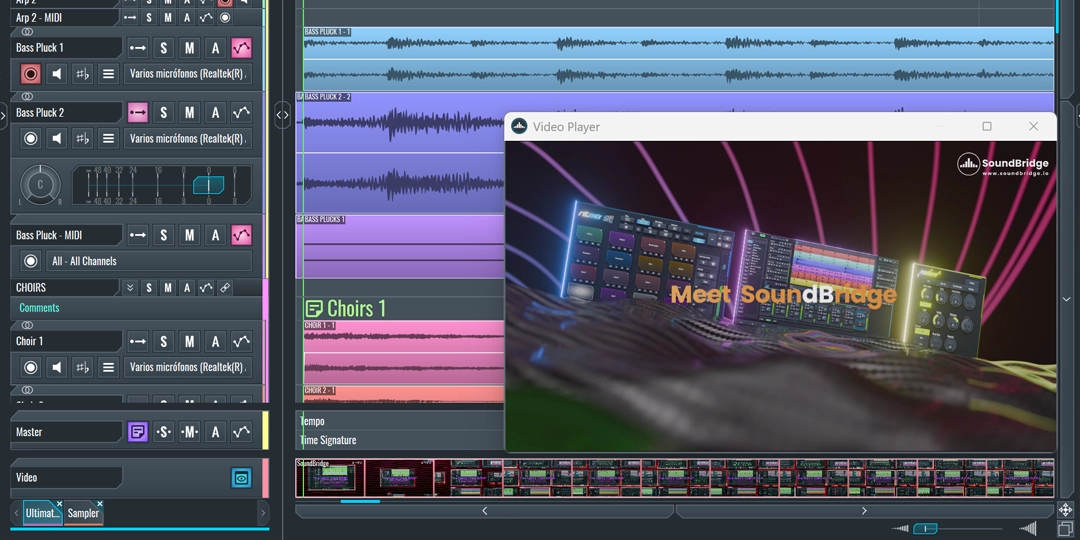Open the input device dropdown of Bass Pluck 1
This screenshot has width=1080, height=540.
pyautogui.click(x=187, y=74)
